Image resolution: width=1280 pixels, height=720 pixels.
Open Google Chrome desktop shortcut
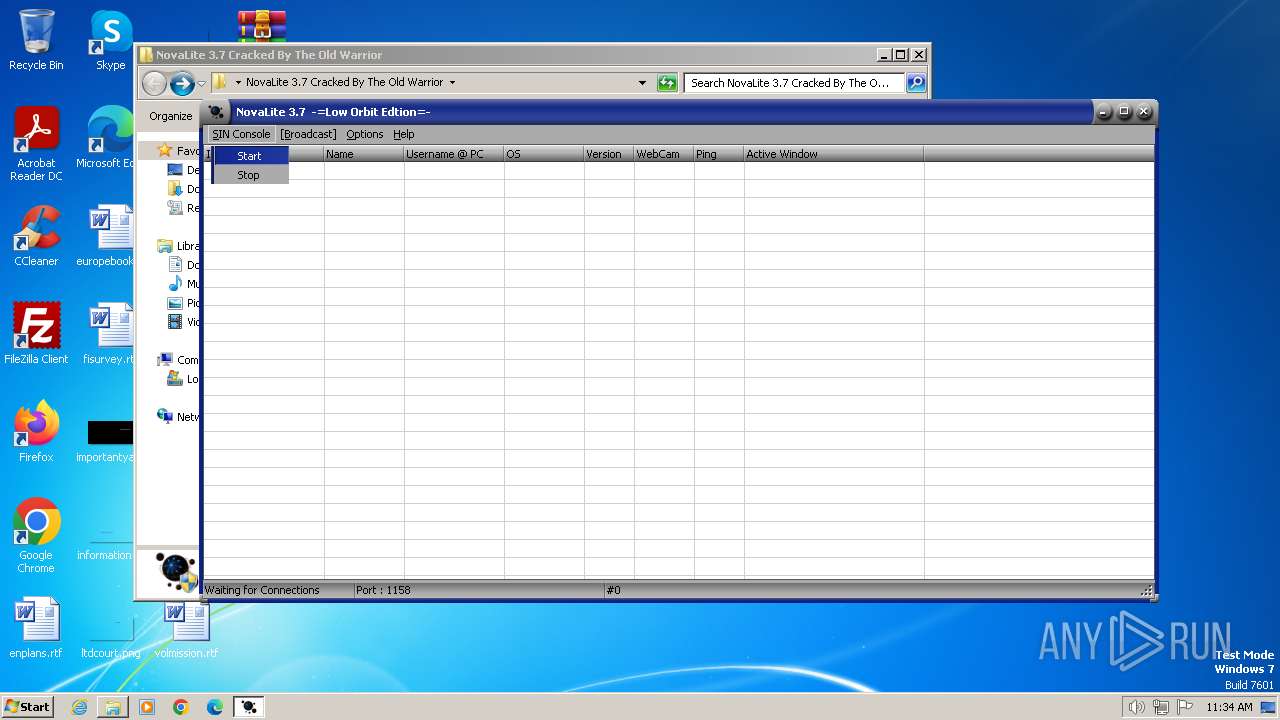point(36,536)
